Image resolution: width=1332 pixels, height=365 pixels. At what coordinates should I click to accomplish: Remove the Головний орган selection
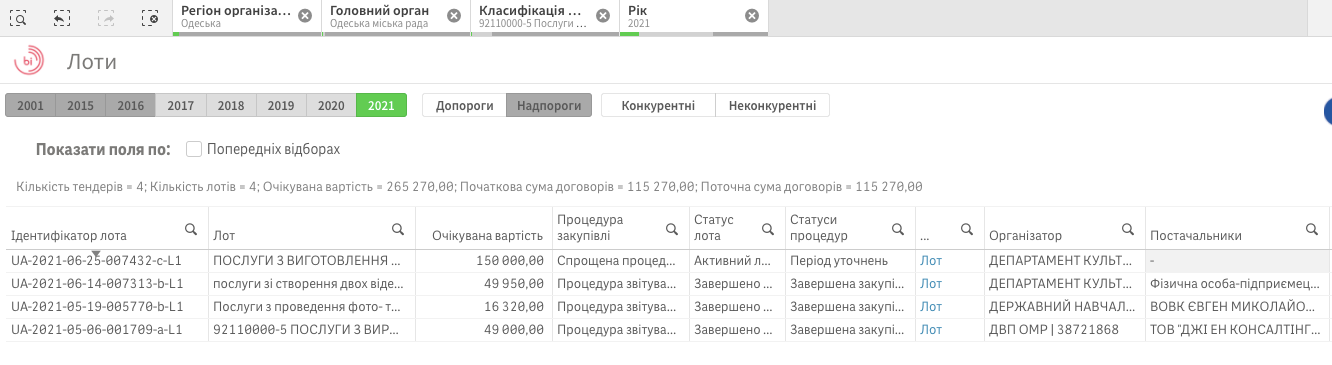tap(453, 16)
